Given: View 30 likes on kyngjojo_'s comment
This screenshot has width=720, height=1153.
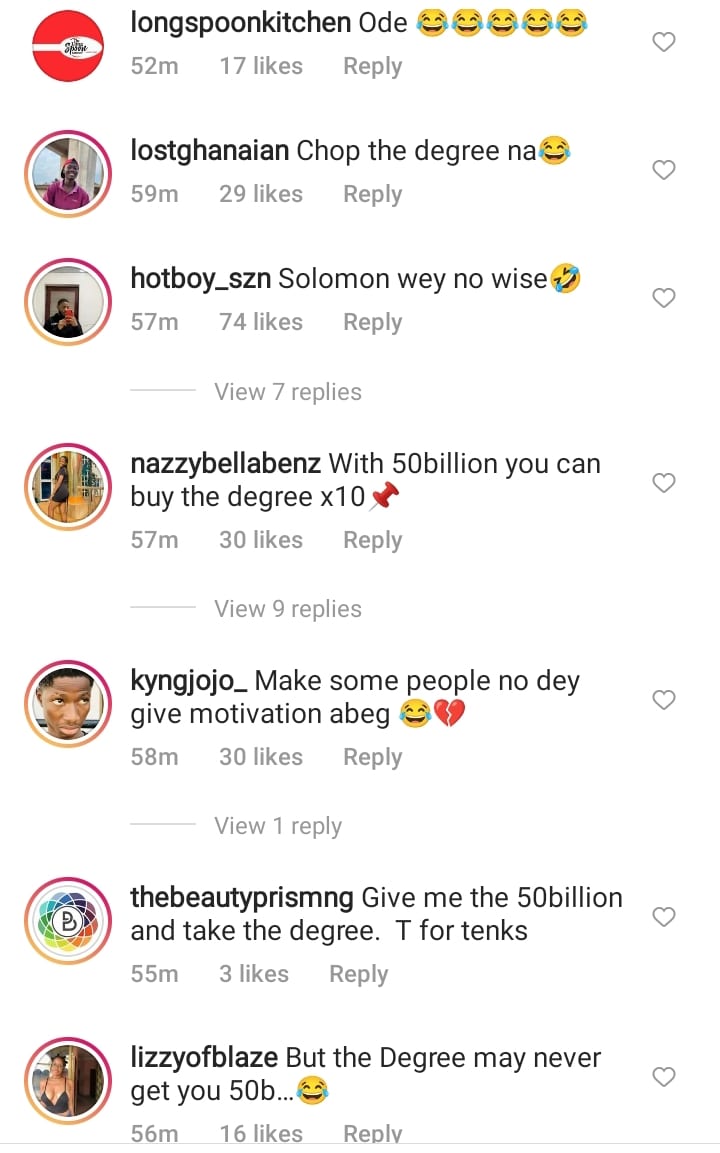Looking at the screenshot, I should pos(261,757).
